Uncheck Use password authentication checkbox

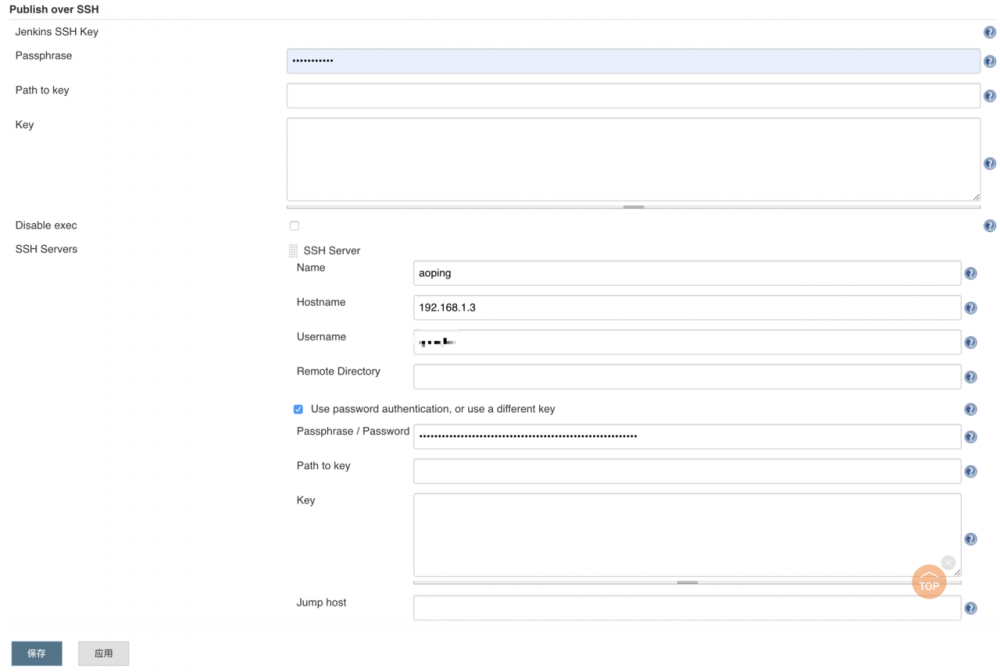tap(298, 409)
